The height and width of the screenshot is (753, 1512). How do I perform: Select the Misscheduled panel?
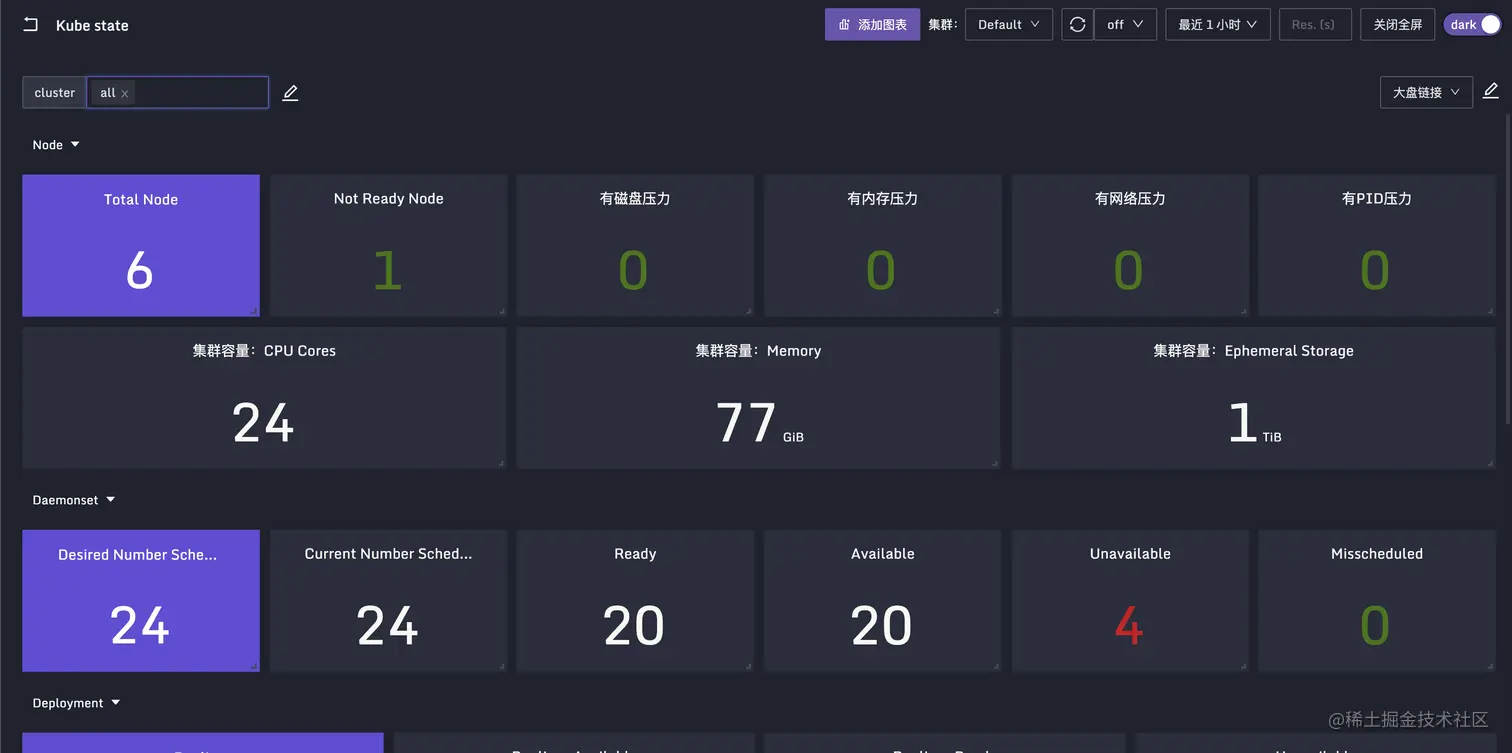(x=1377, y=601)
